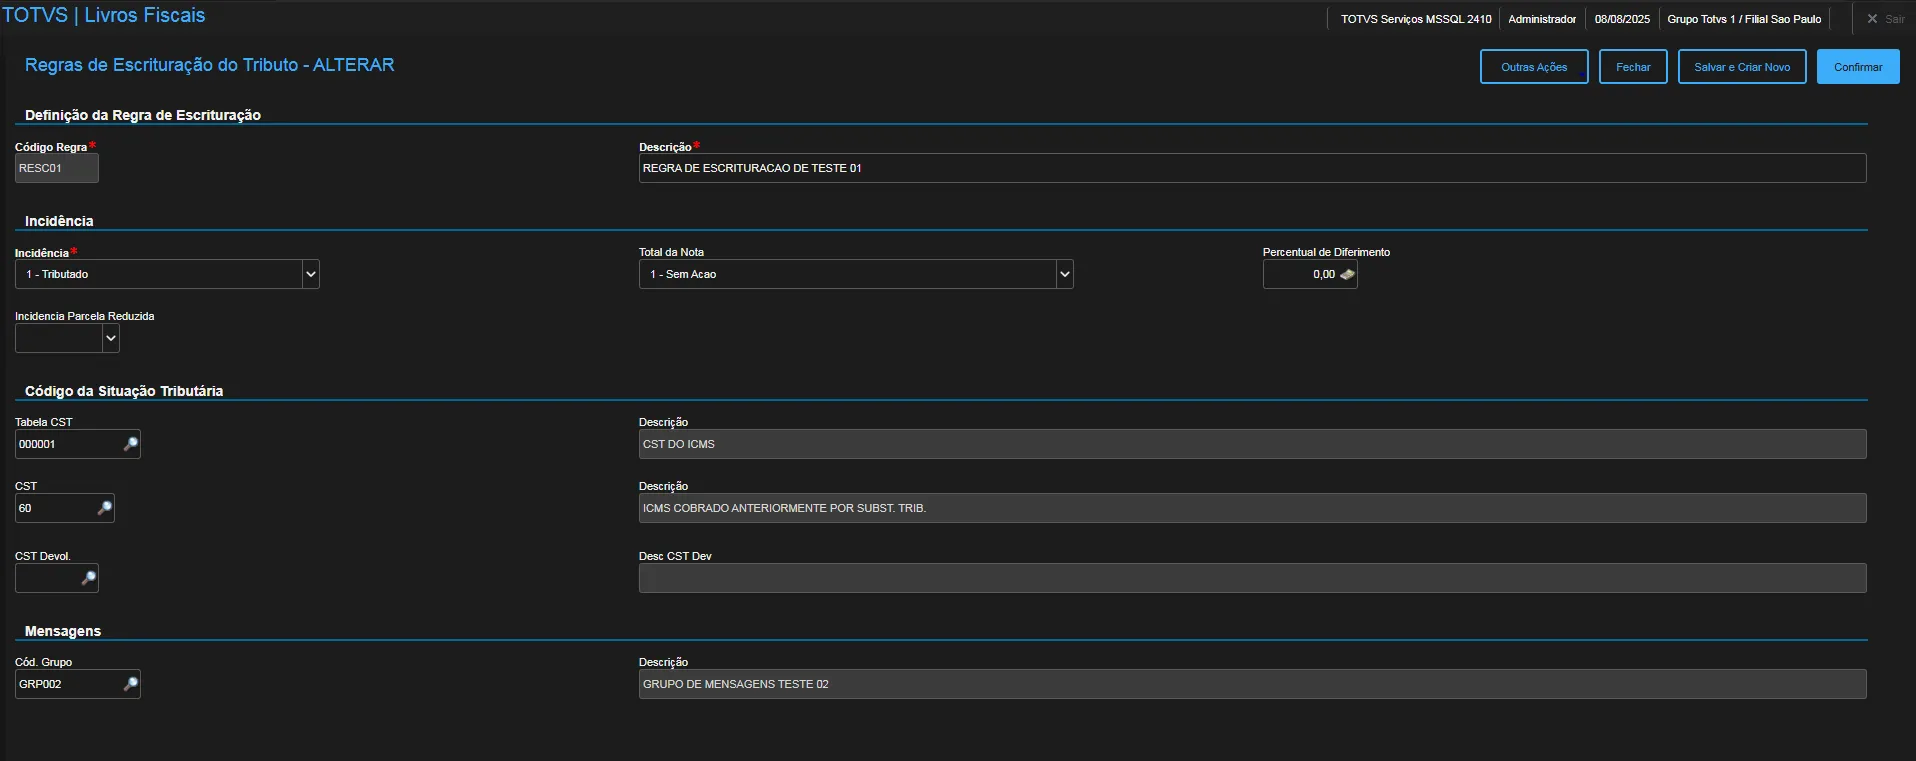Open the CST field search magnifier
1916x761 pixels.
click(x=104, y=508)
